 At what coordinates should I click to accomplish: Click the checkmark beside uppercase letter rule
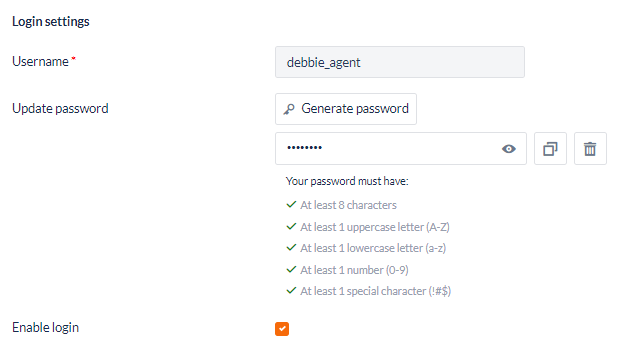[x=291, y=227]
